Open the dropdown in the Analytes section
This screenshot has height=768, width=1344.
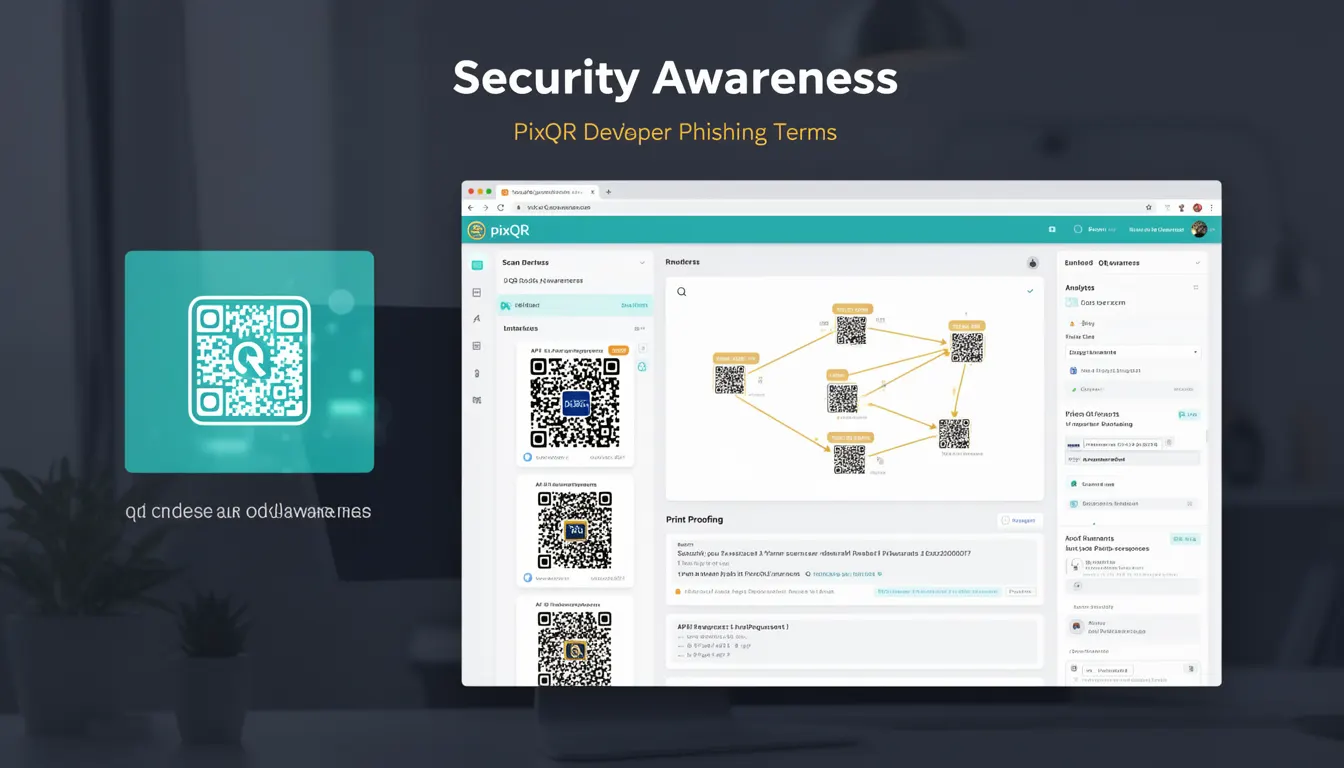pyautogui.click(x=1132, y=352)
